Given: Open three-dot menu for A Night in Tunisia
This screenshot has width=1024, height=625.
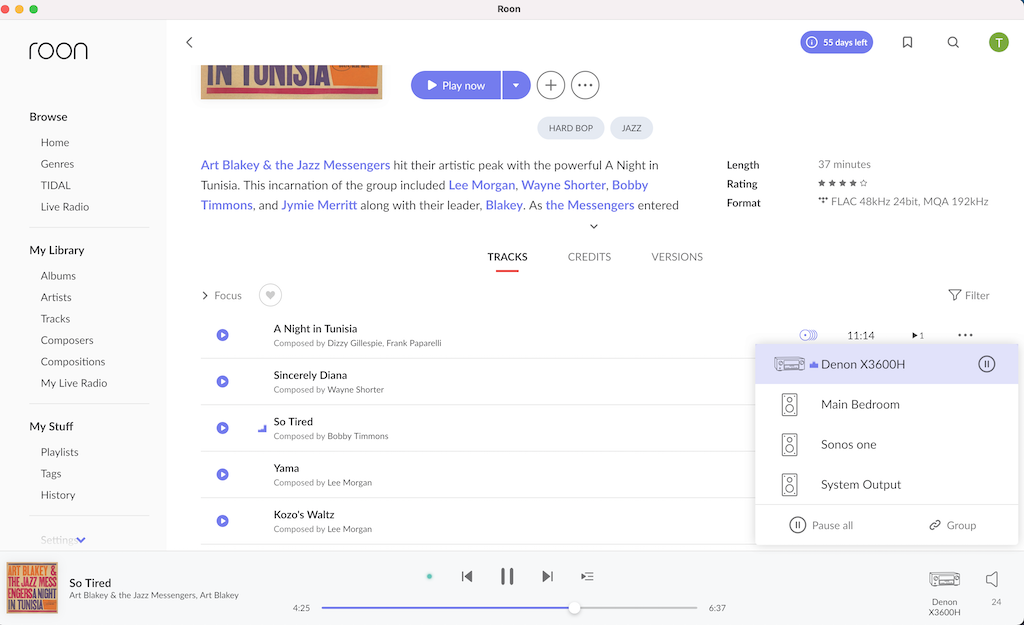Looking at the screenshot, I should (x=965, y=335).
